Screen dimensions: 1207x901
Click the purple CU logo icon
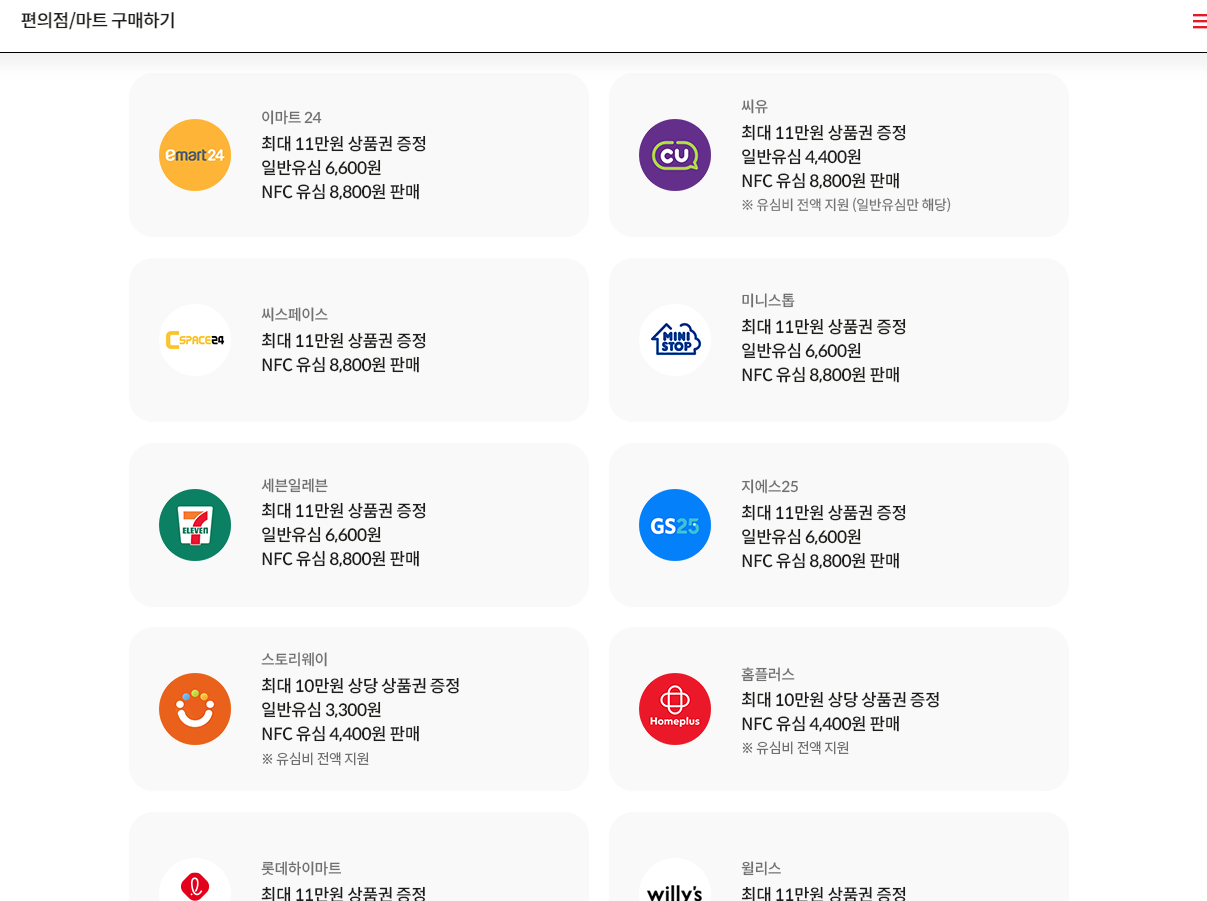[675, 155]
